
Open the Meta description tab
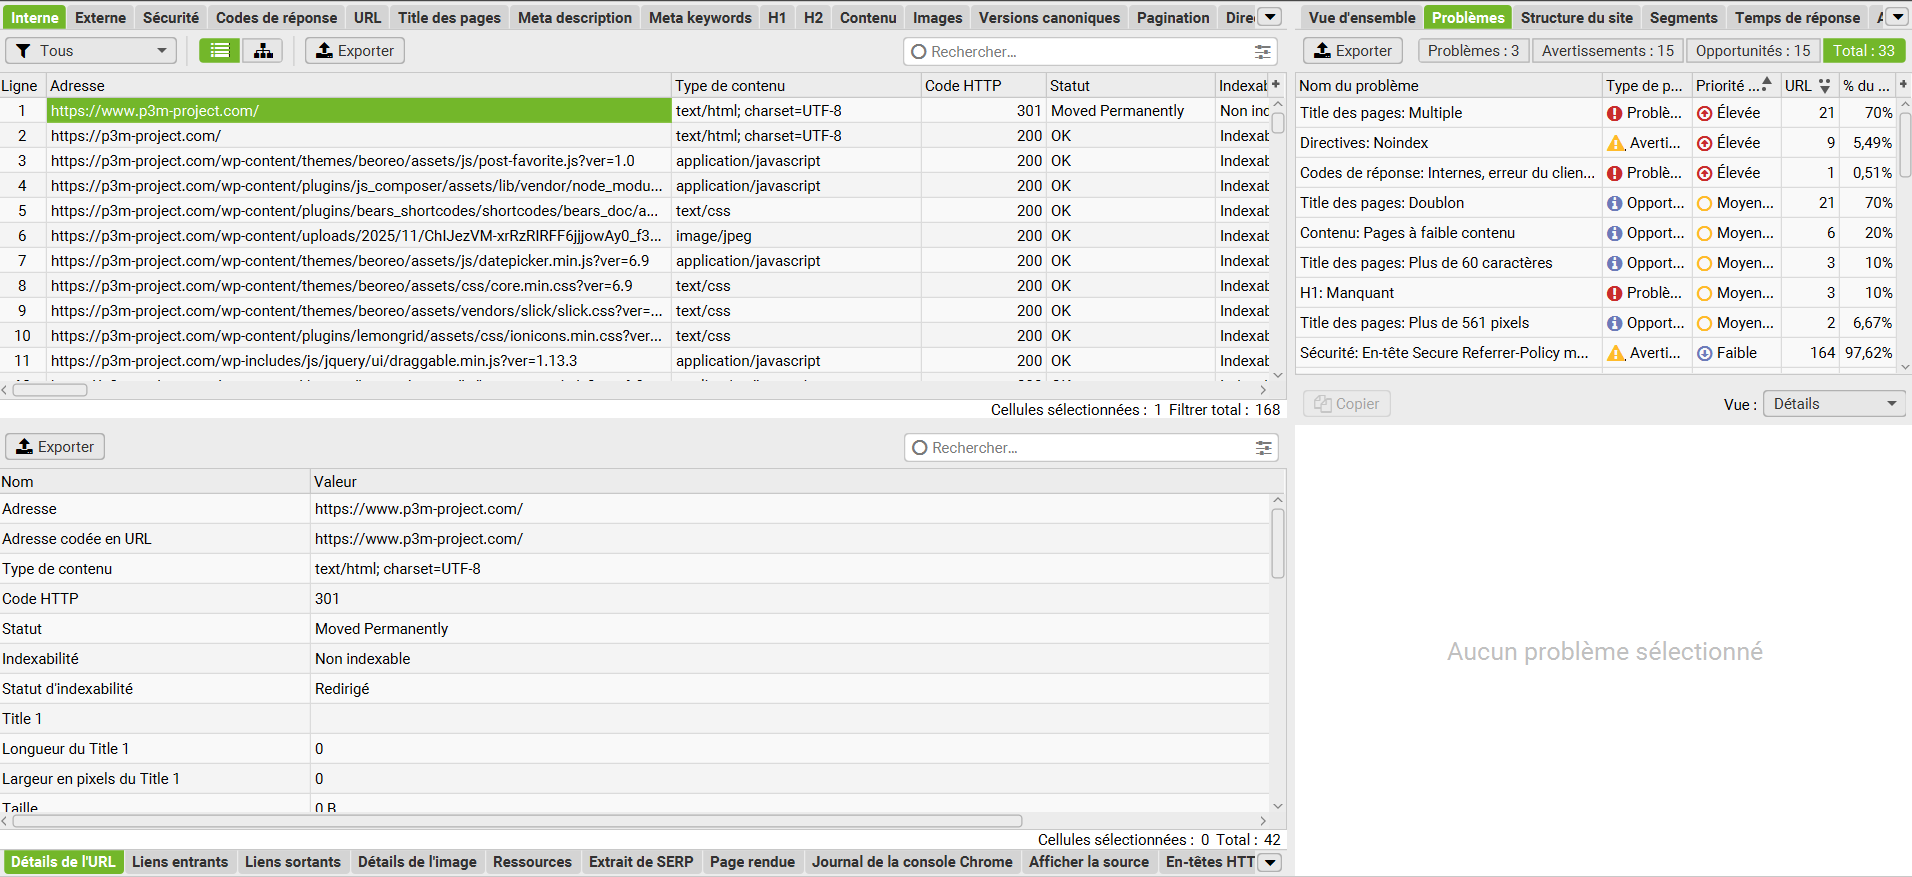pos(575,18)
